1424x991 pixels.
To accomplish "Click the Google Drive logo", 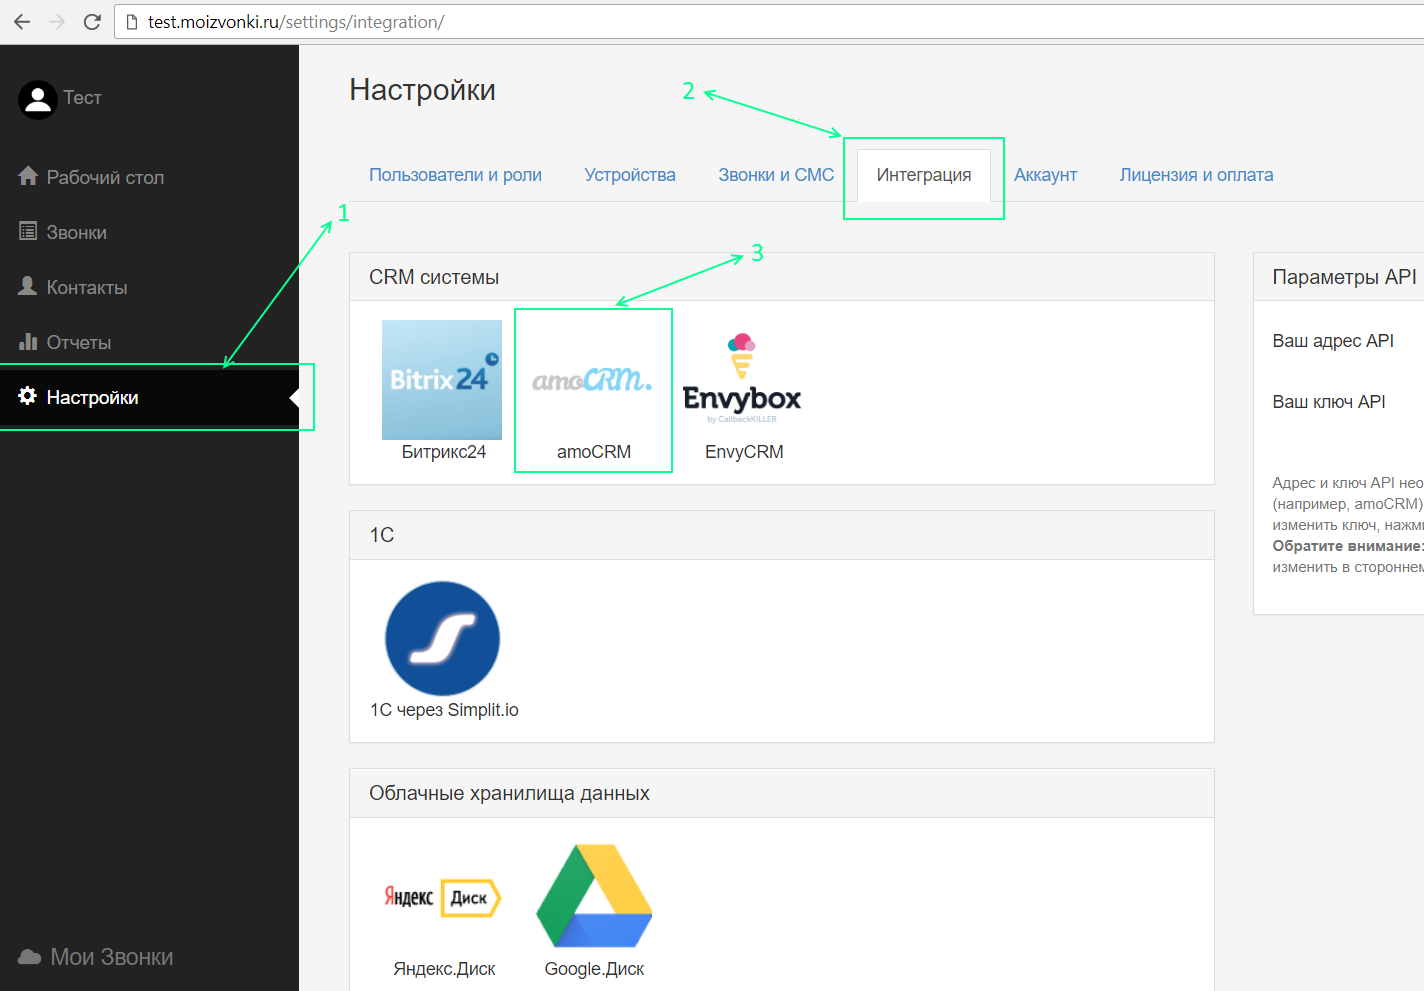I will [x=594, y=896].
